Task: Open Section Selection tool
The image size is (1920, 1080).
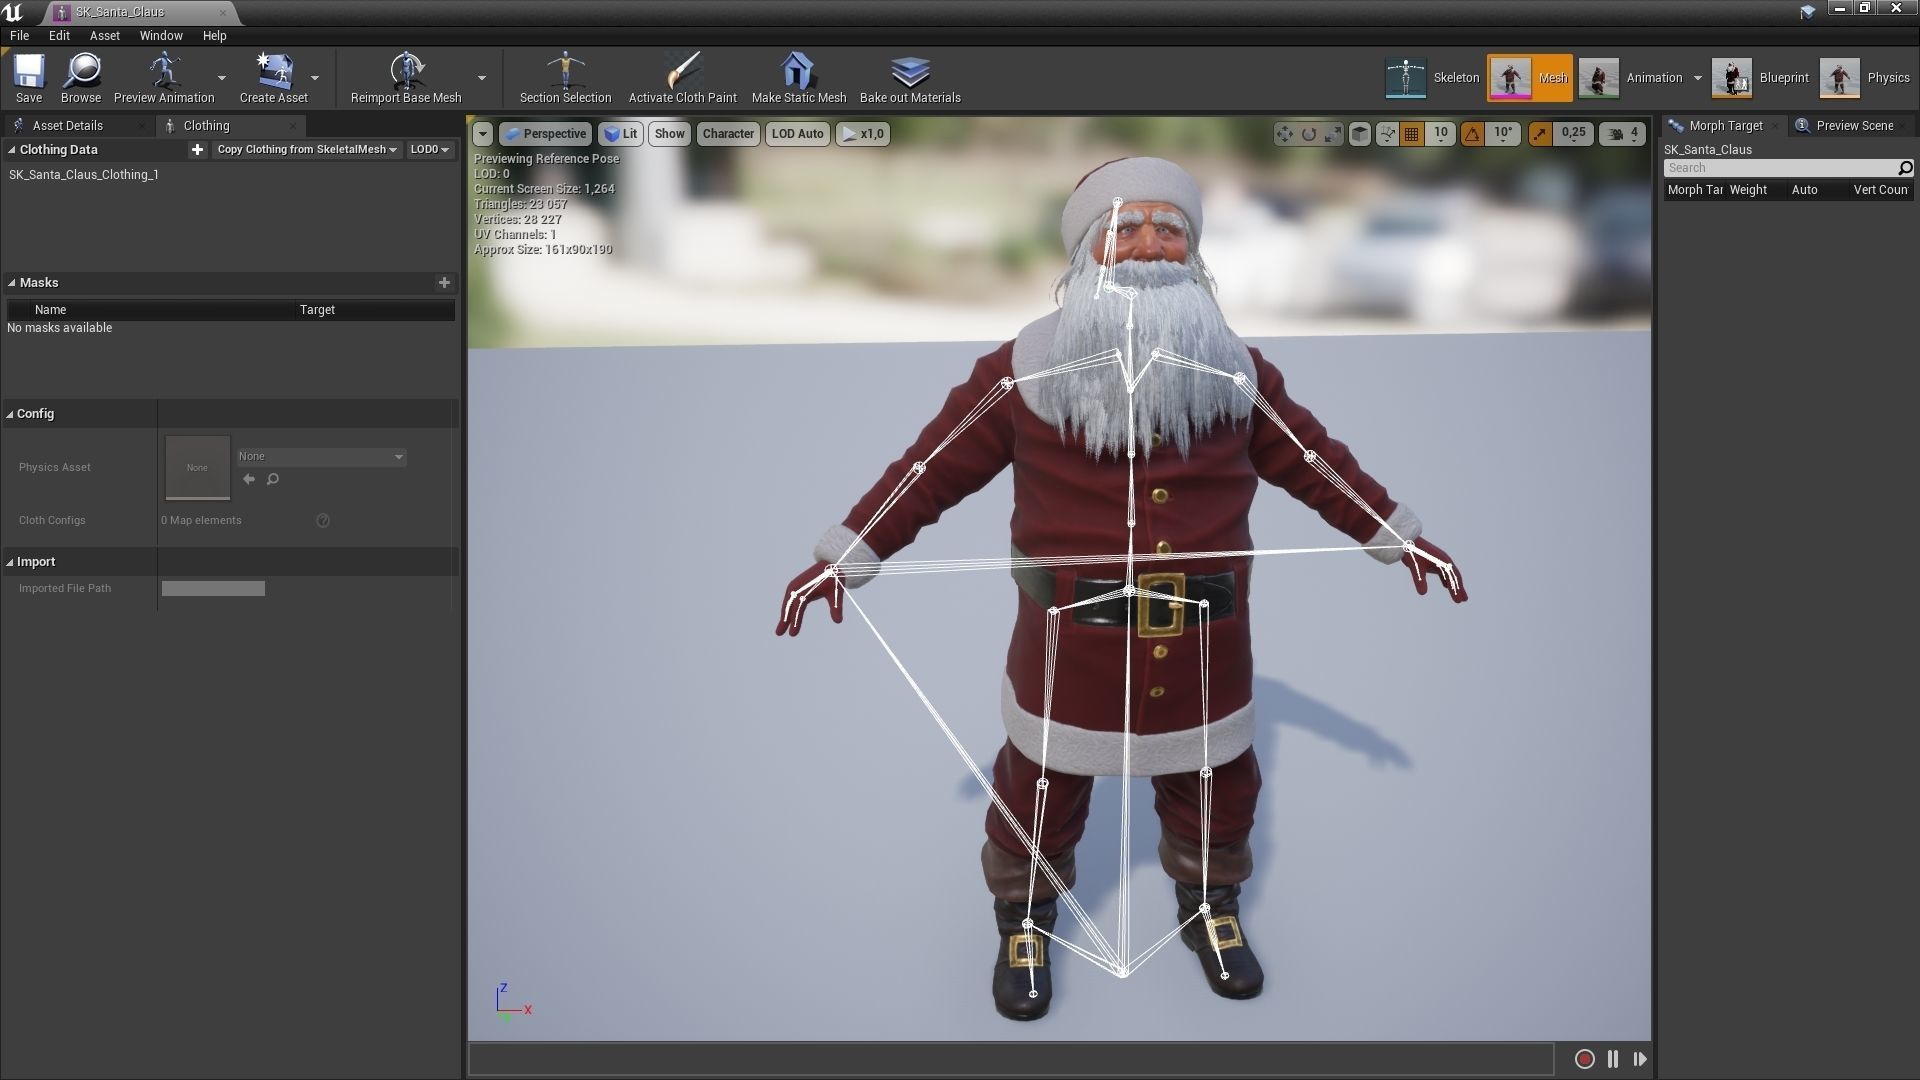Action: click(x=565, y=78)
